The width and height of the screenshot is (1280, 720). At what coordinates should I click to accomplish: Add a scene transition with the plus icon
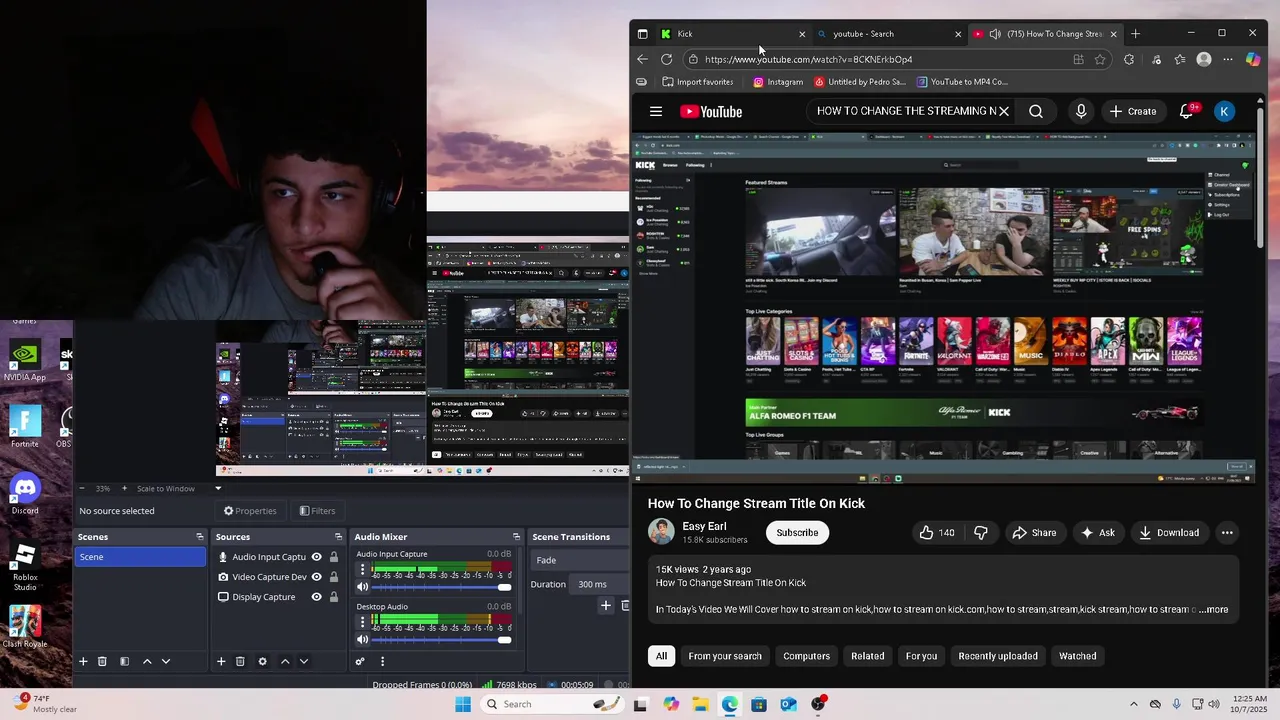coord(605,605)
